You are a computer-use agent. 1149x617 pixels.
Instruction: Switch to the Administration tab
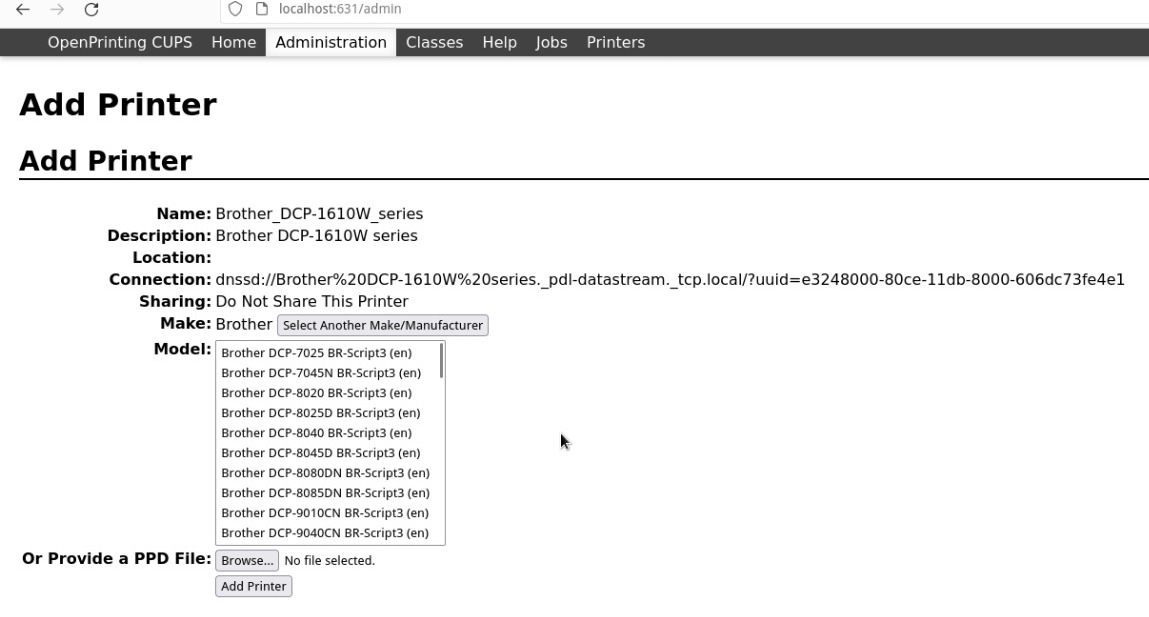[331, 43]
